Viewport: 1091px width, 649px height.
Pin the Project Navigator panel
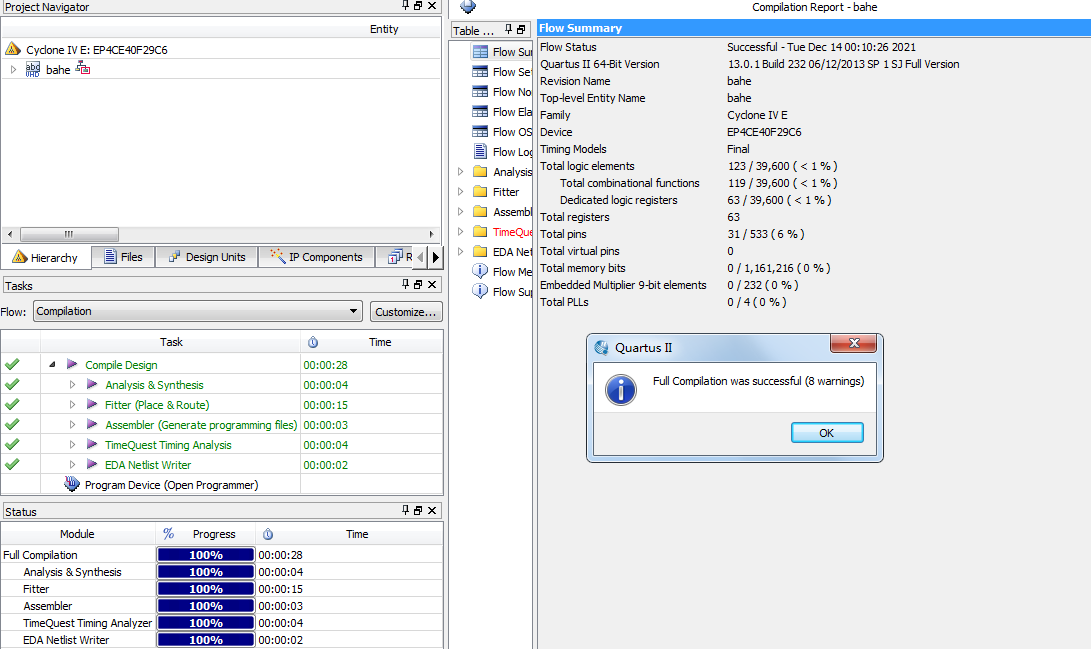point(406,6)
